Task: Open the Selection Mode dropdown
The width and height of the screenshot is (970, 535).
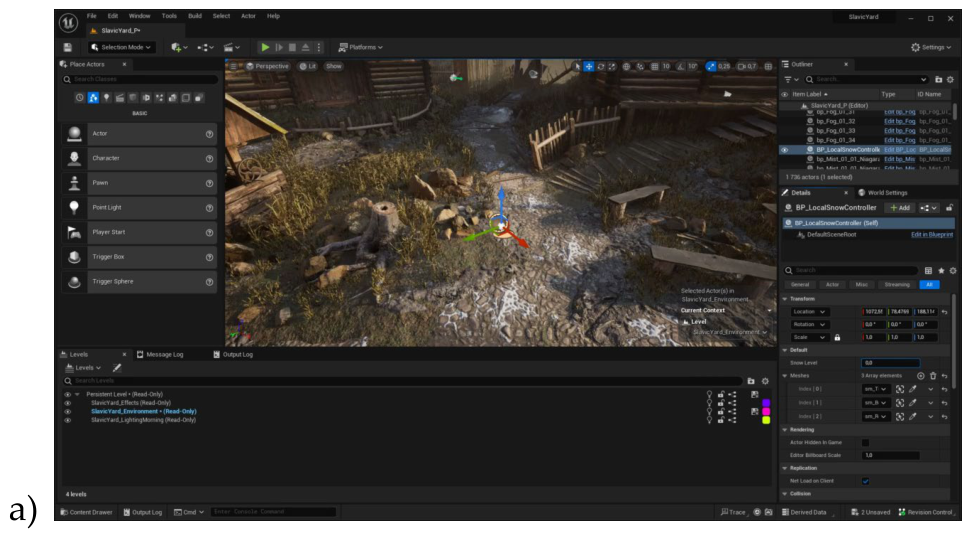Action: (121, 47)
